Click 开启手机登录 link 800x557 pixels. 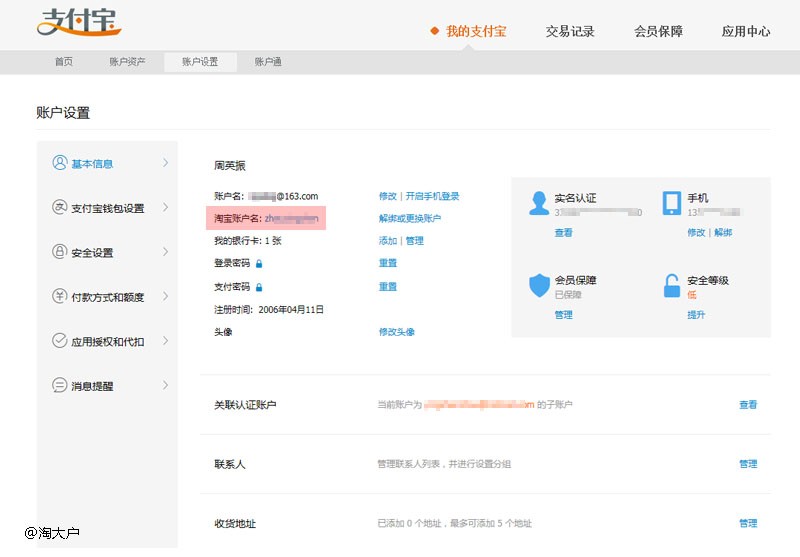pyautogui.click(x=432, y=196)
